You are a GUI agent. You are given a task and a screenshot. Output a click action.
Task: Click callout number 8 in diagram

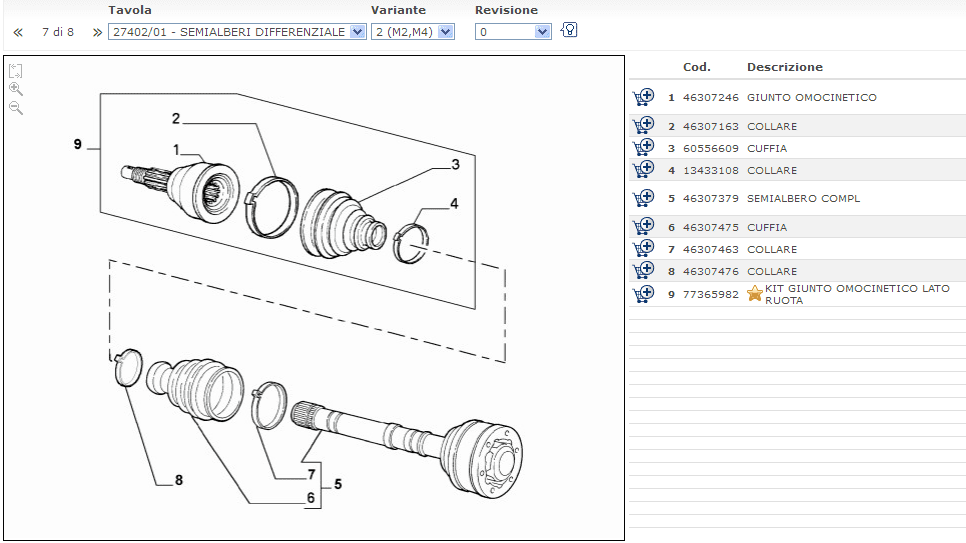click(x=179, y=480)
